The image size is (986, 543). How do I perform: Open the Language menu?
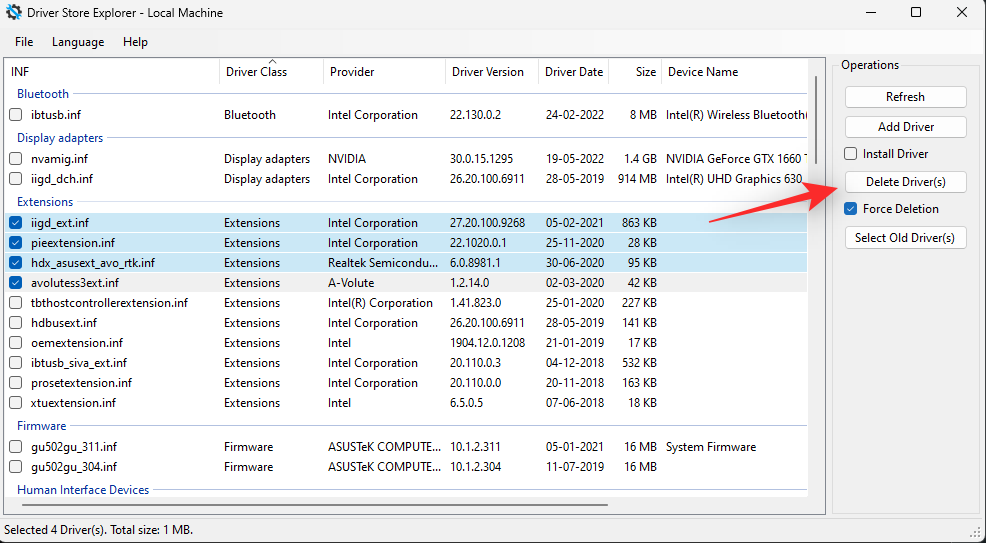click(78, 42)
